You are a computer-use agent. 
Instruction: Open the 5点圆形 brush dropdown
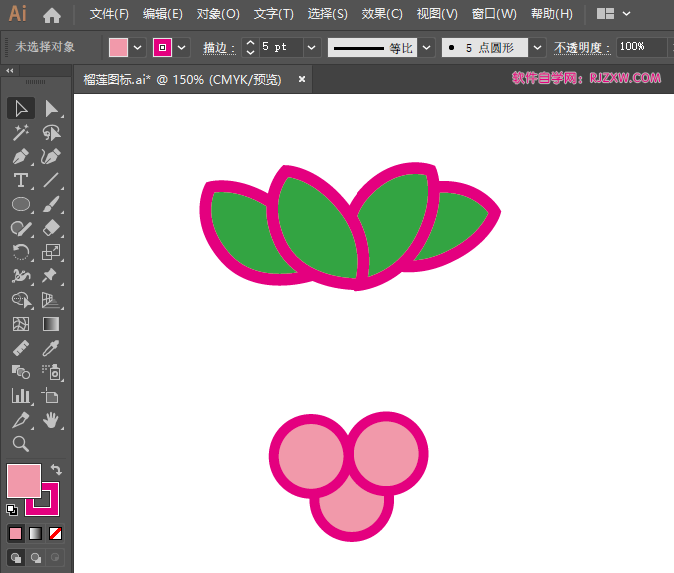click(538, 47)
